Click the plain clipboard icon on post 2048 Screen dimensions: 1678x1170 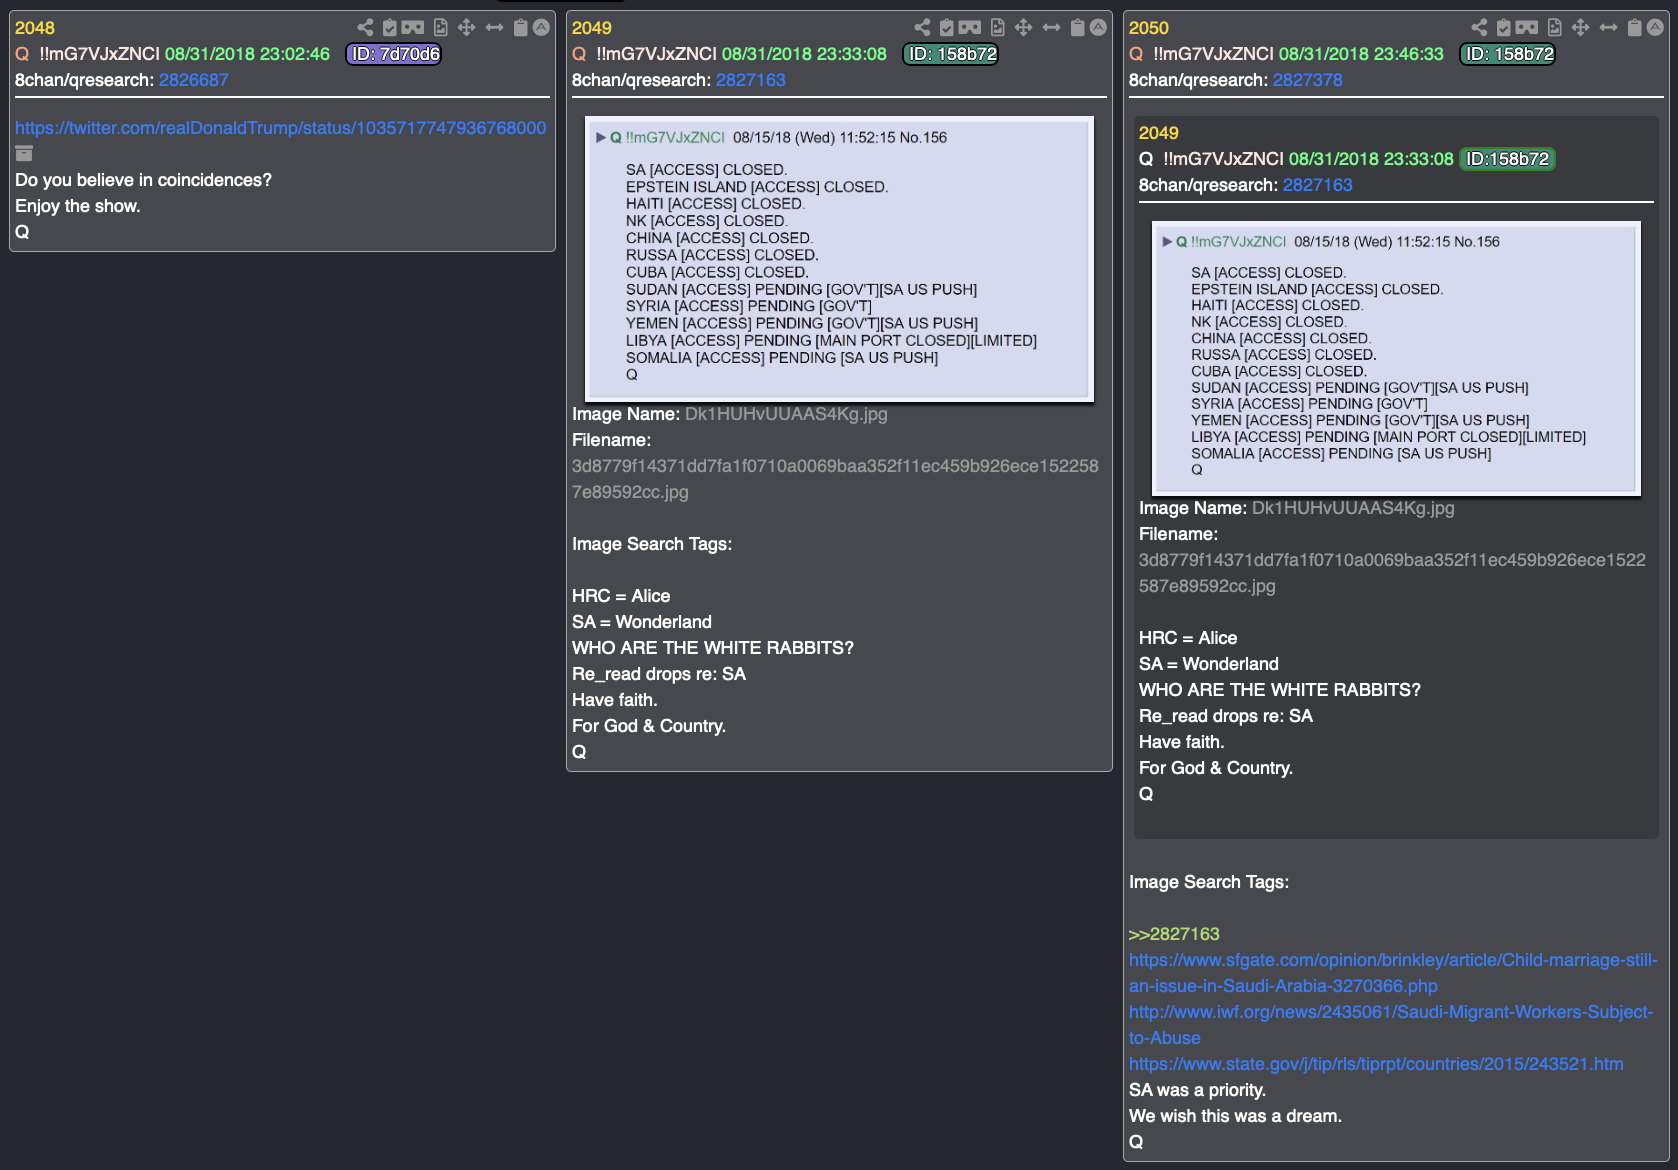[x=520, y=28]
